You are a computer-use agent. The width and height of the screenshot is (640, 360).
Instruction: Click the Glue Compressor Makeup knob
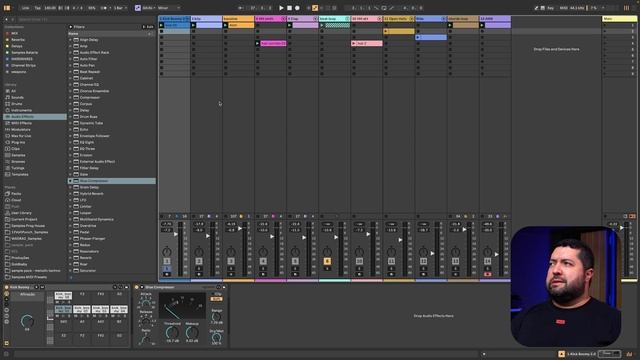point(192,332)
